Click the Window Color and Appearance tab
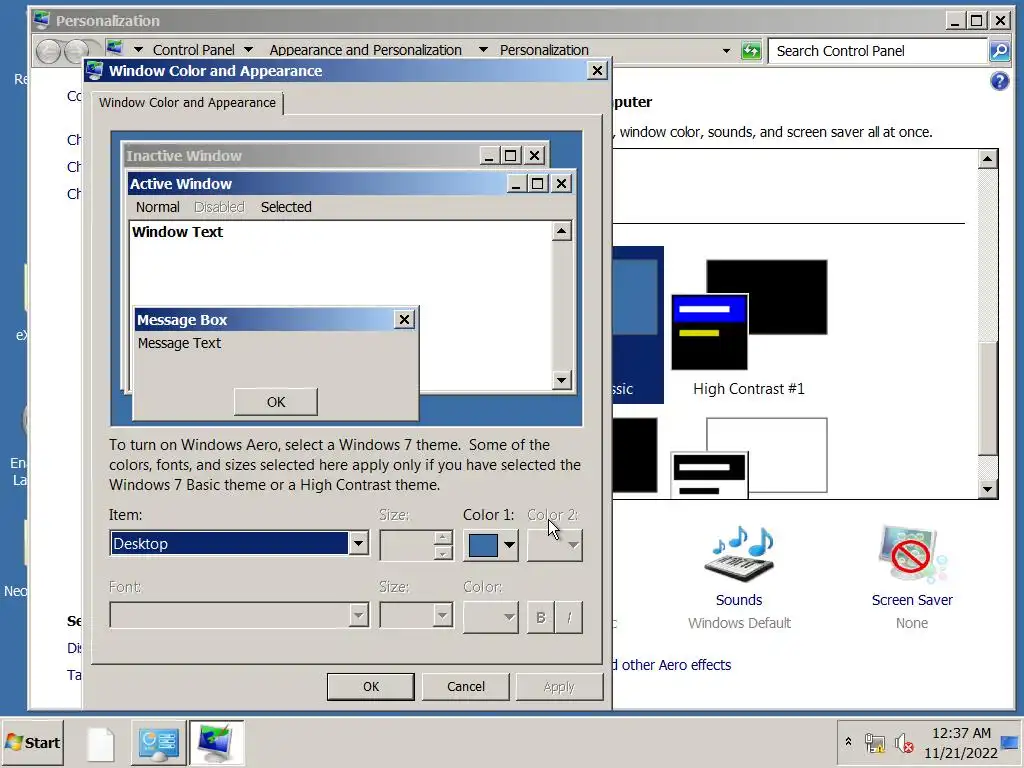 pyautogui.click(x=187, y=103)
